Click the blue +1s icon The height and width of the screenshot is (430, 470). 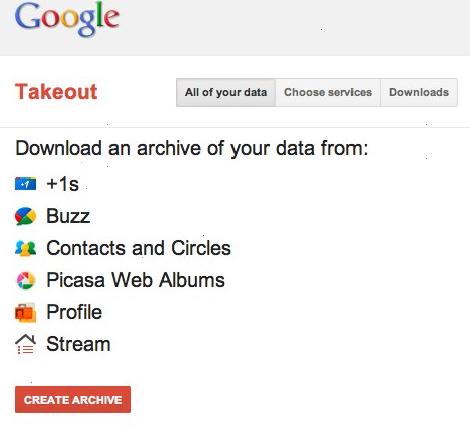pyautogui.click(x=25, y=184)
